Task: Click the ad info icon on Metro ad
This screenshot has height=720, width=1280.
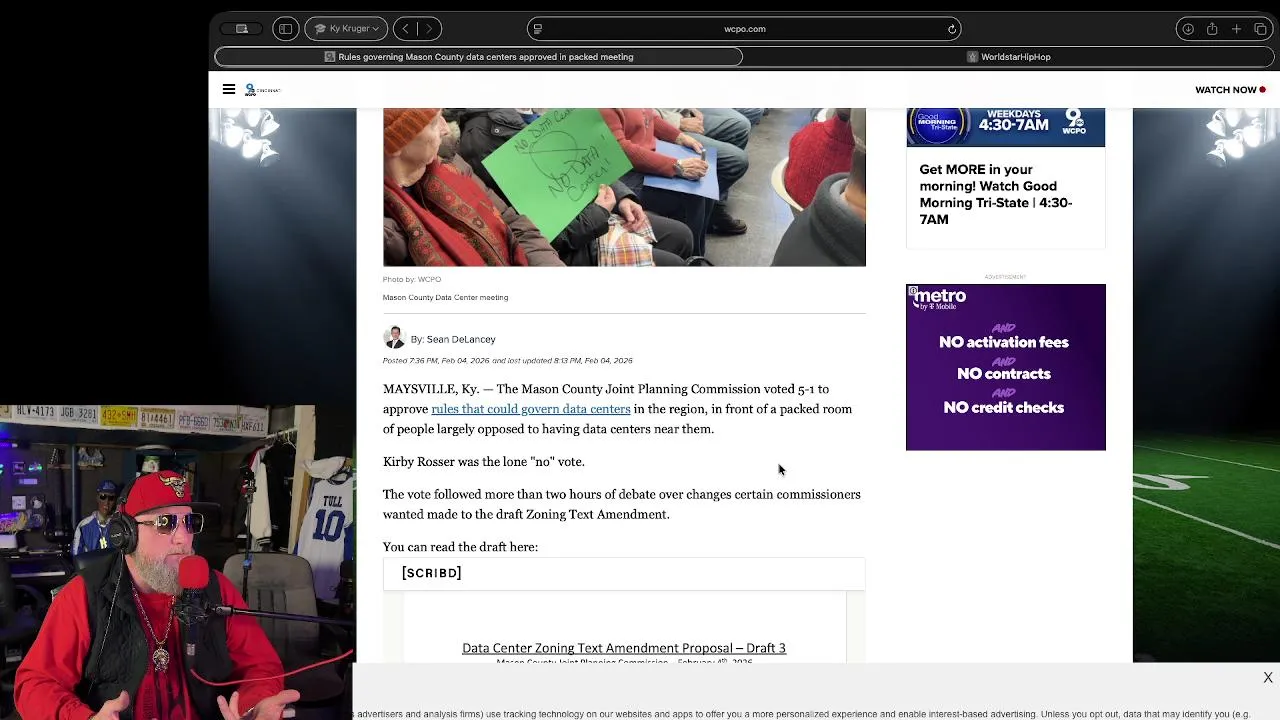Action: click(x=912, y=290)
